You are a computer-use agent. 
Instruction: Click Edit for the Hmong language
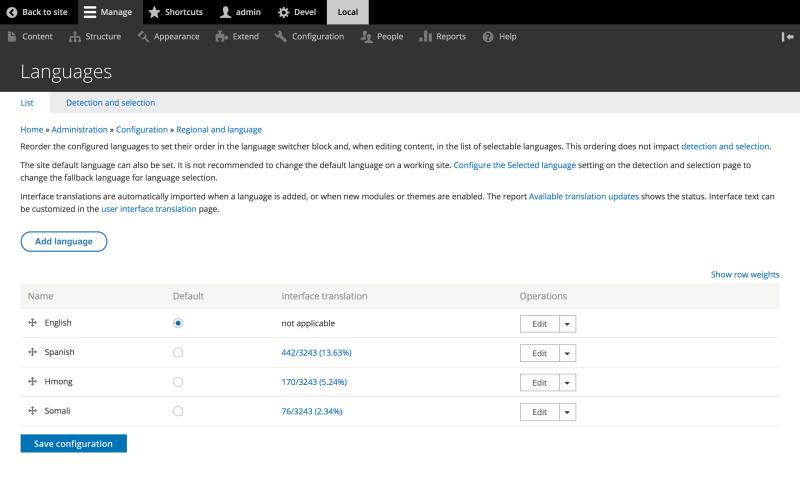point(540,383)
